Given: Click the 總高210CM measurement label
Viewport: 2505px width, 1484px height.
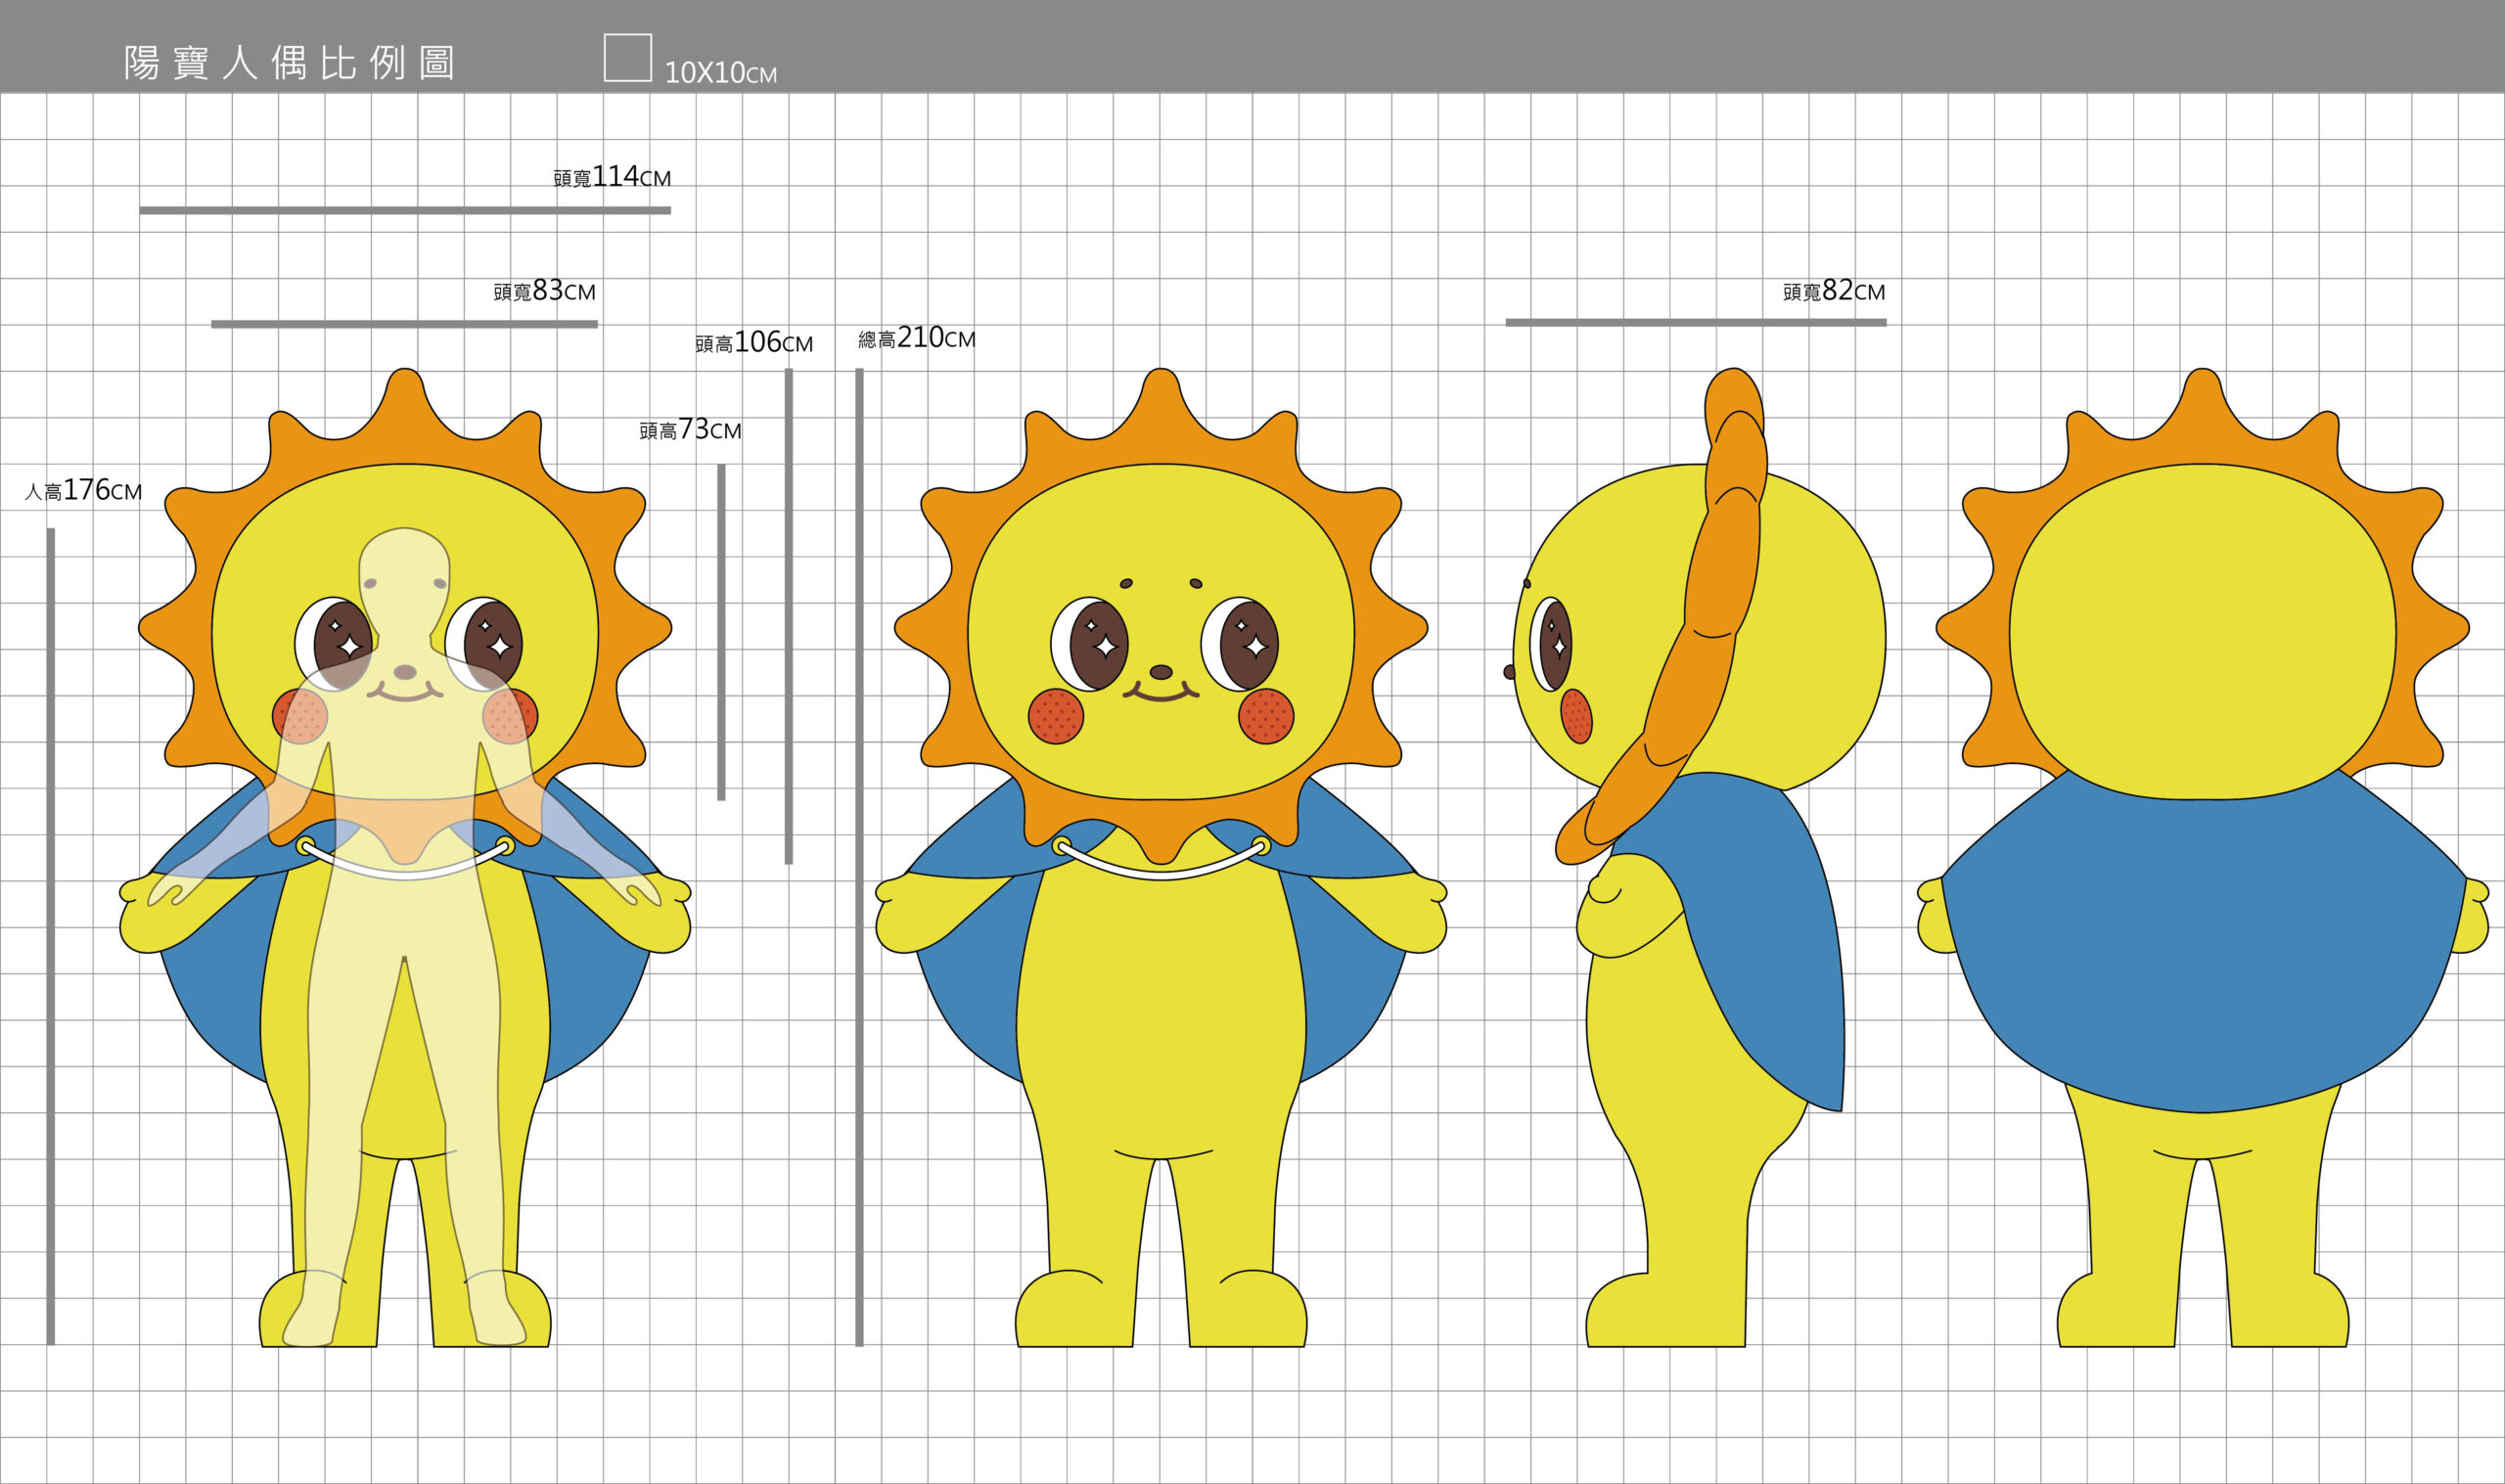Looking at the screenshot, I should pos(916,338).
